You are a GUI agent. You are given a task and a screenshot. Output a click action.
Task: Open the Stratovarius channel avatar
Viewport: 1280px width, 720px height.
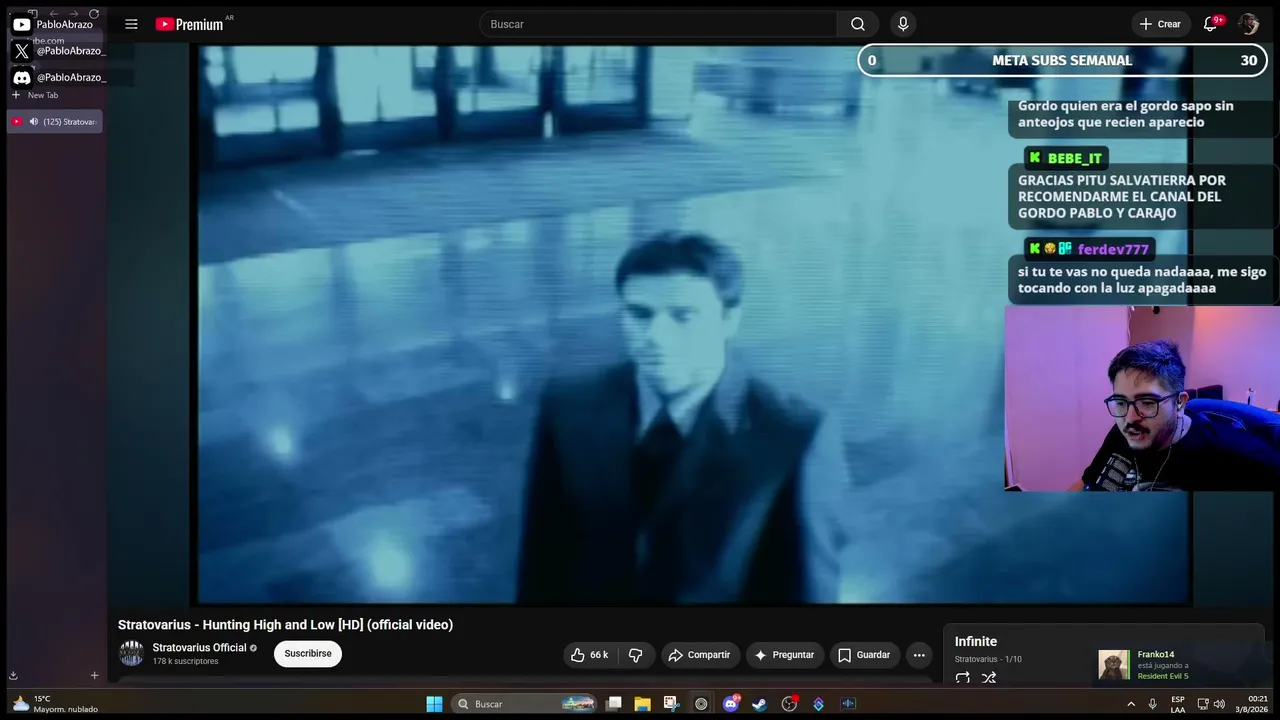point(132,654)
